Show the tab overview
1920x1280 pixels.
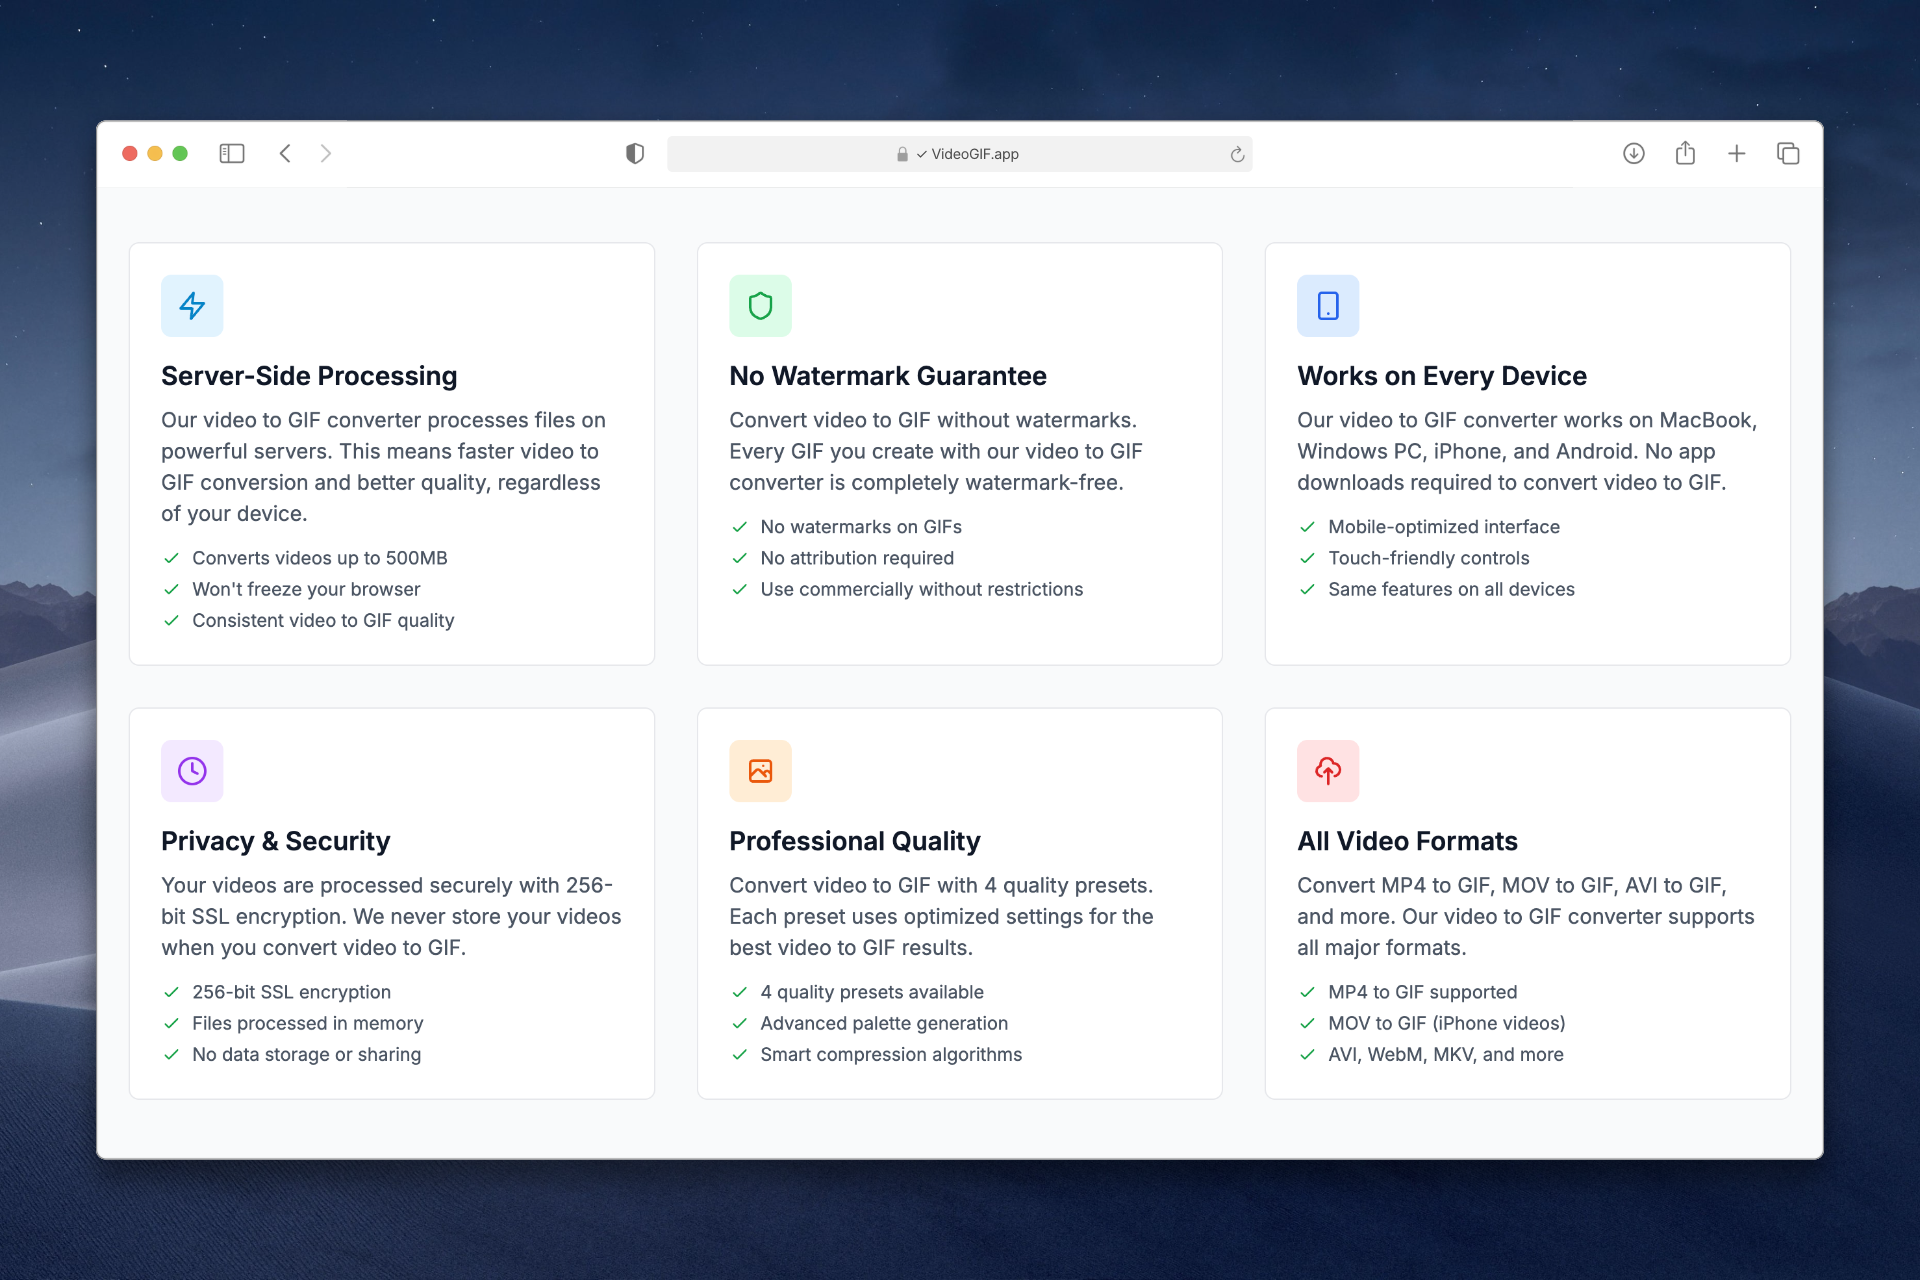coord(1788,153)
